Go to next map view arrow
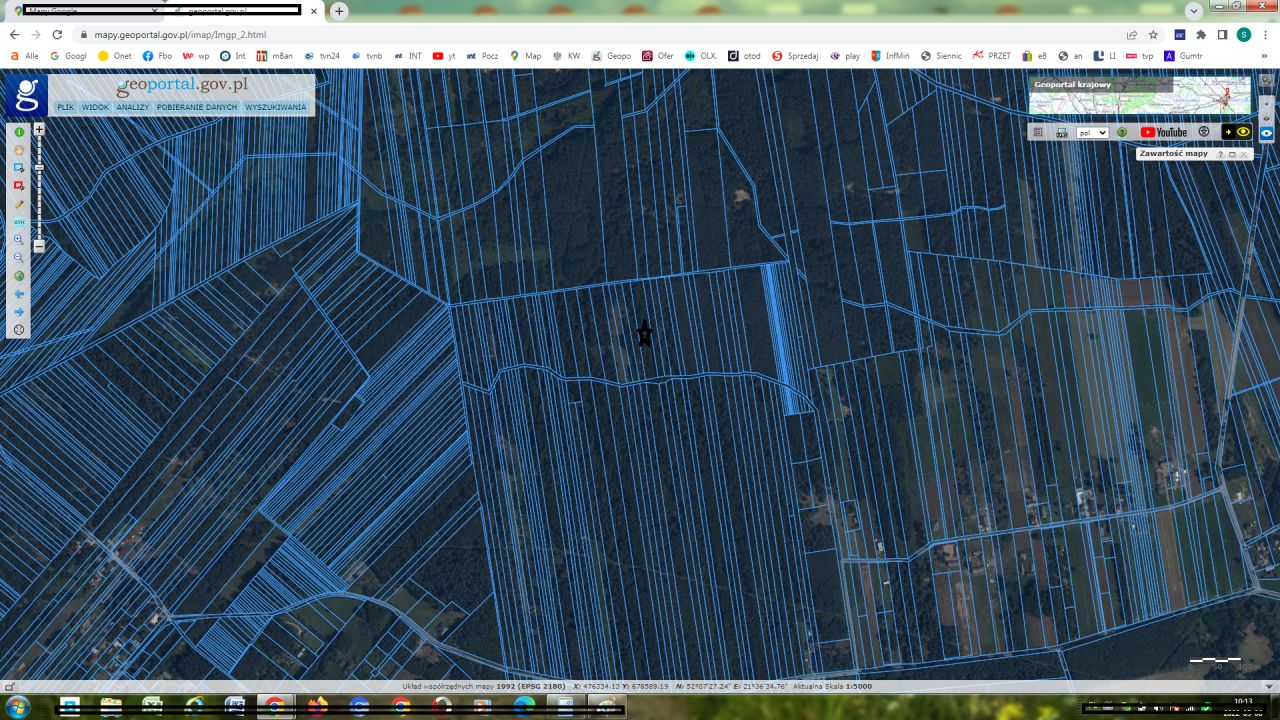 click(x=19, y=312)
